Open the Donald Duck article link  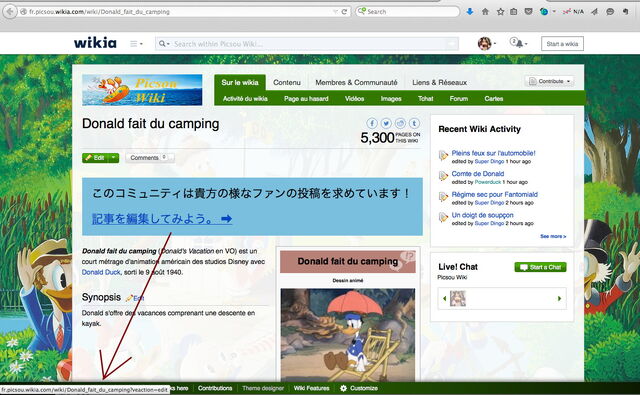[101, 272]
